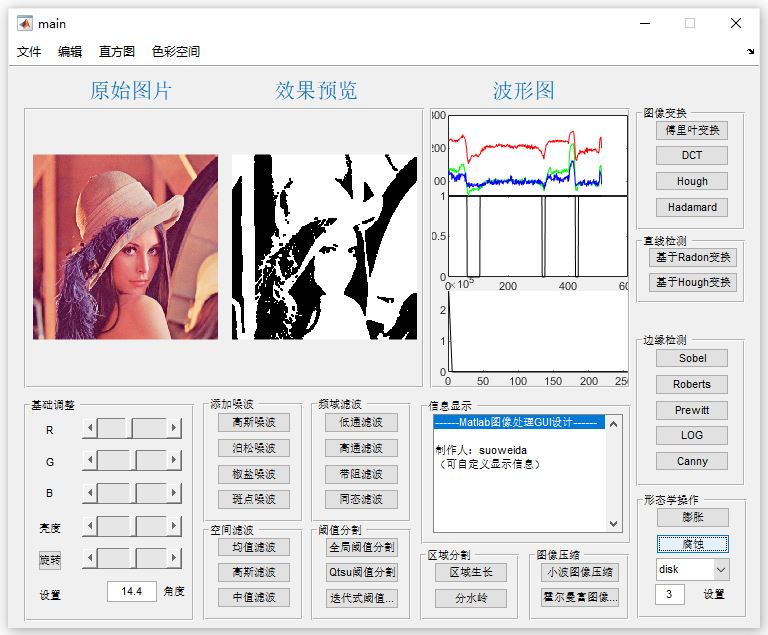This screenshot has height=635, width=768.
Task: Click left arrow of B slider
Action: pos(90,493)
